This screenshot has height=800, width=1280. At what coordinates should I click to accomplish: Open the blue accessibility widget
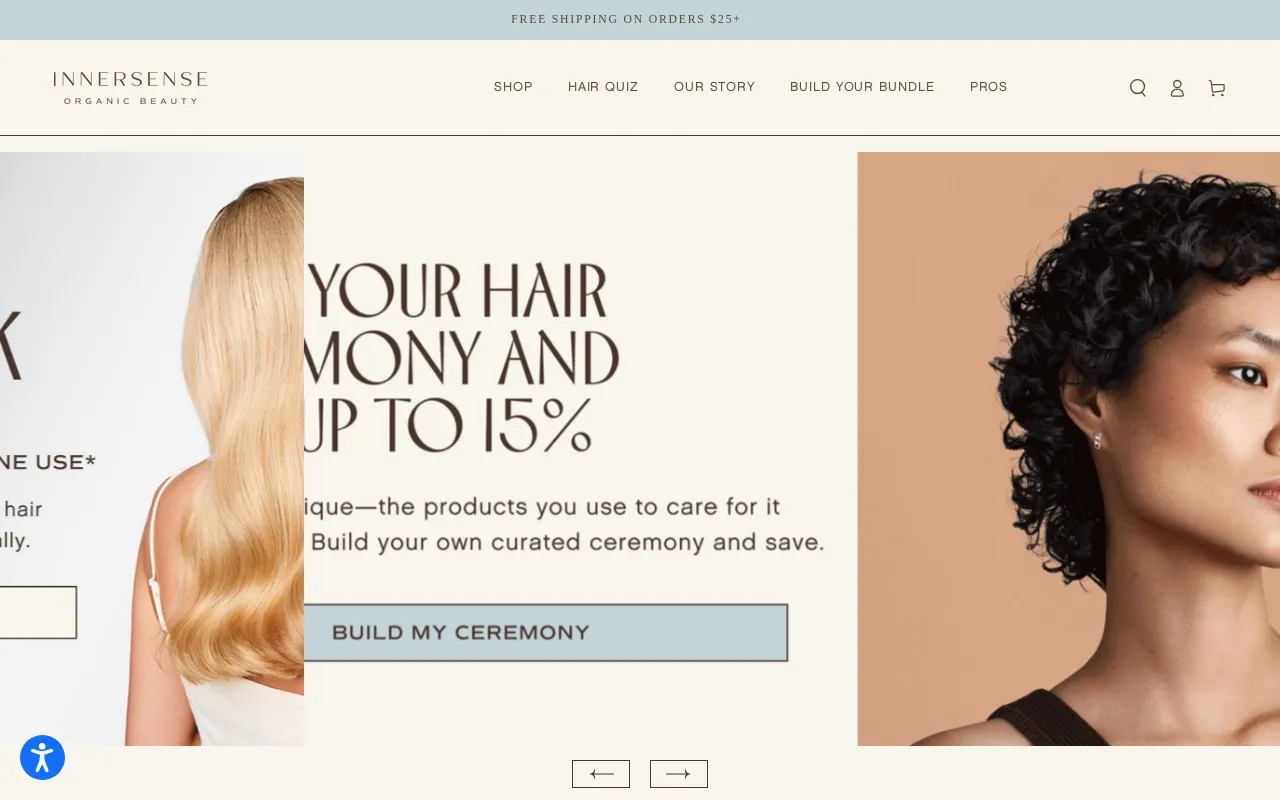coord(42,758)
